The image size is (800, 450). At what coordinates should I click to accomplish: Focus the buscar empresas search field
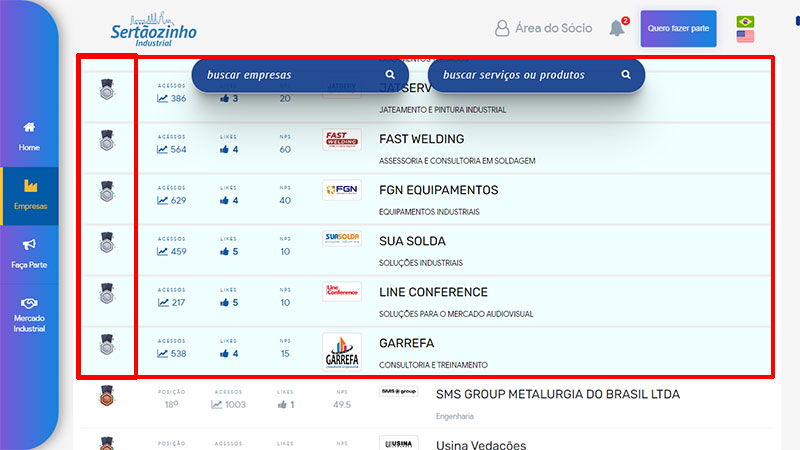tap(300, 75)
